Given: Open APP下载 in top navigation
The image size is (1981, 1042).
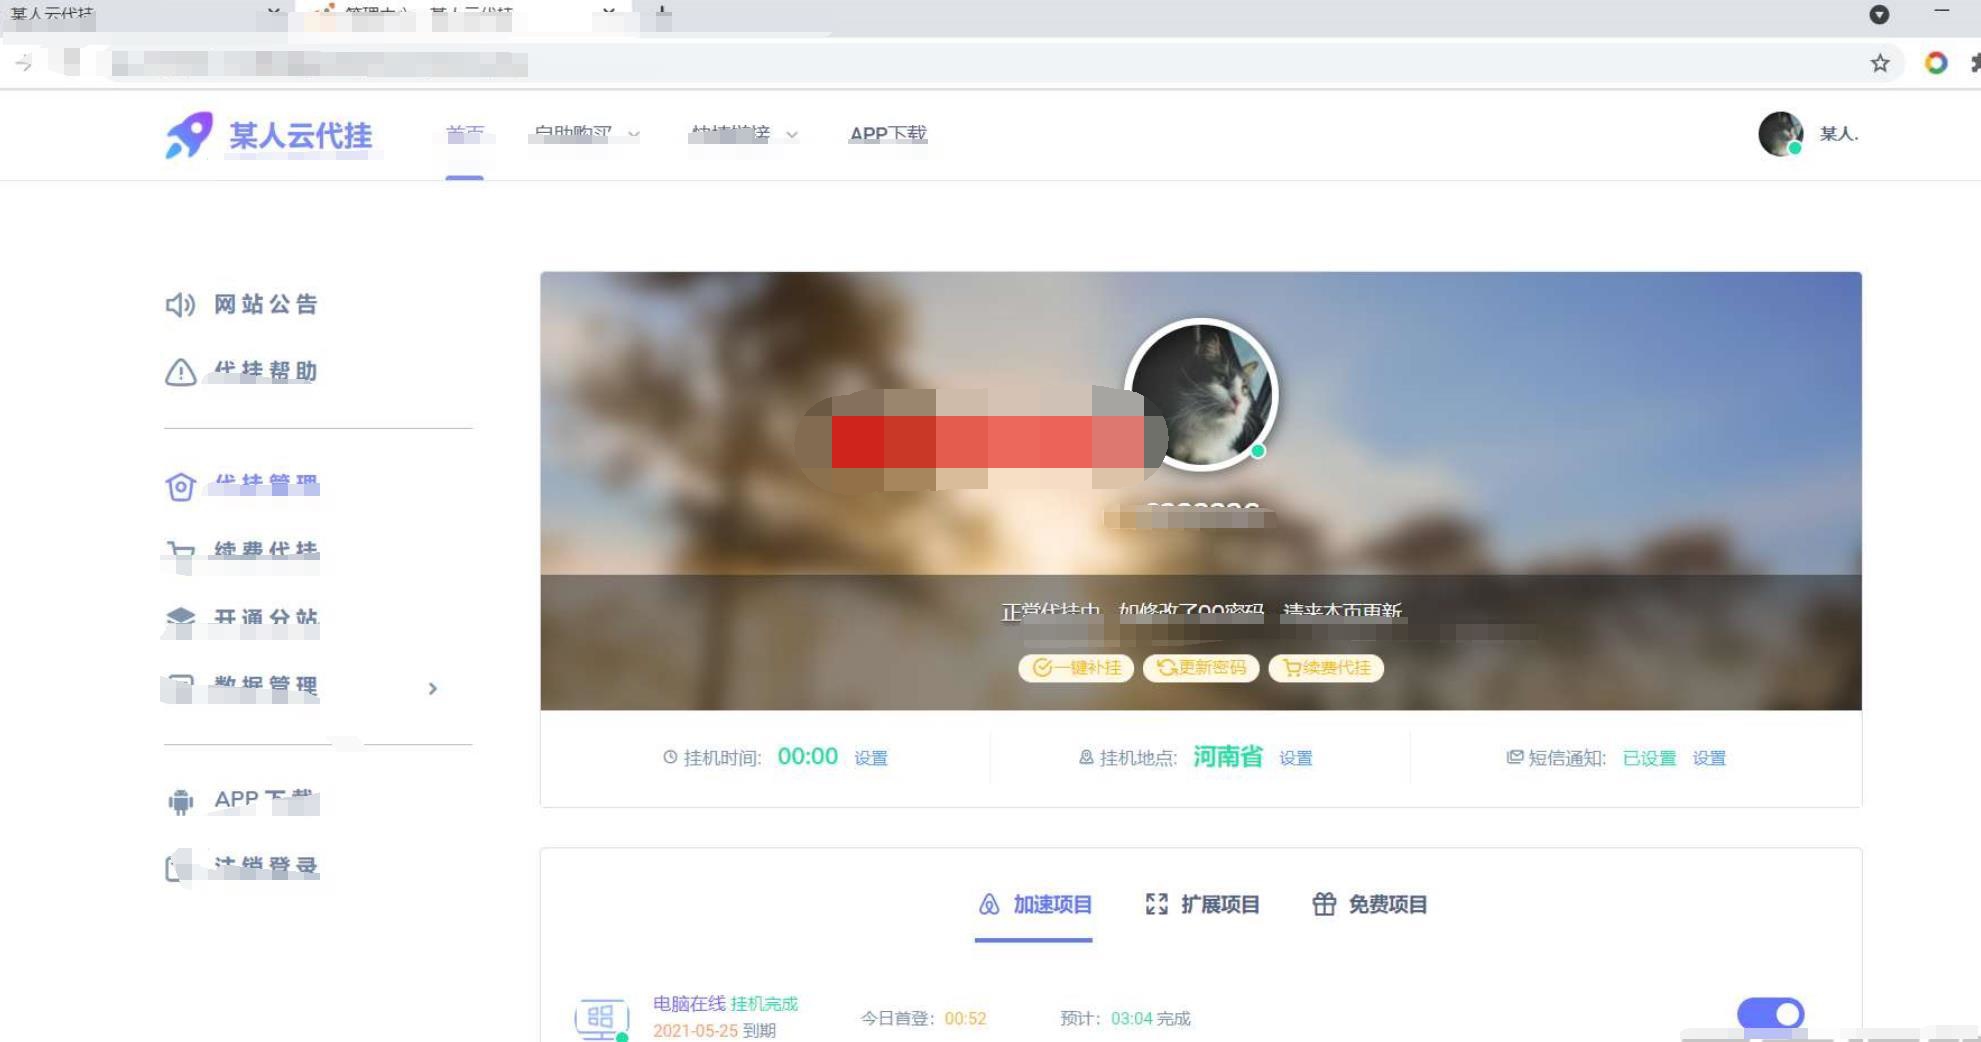Looking at the screenshot, I should [888, 134].
